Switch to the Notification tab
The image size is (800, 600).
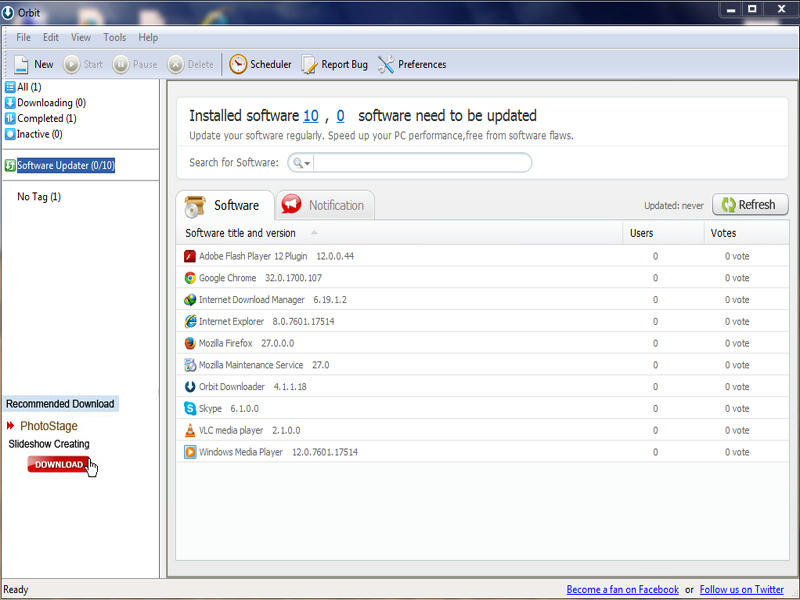coord(324,206)
